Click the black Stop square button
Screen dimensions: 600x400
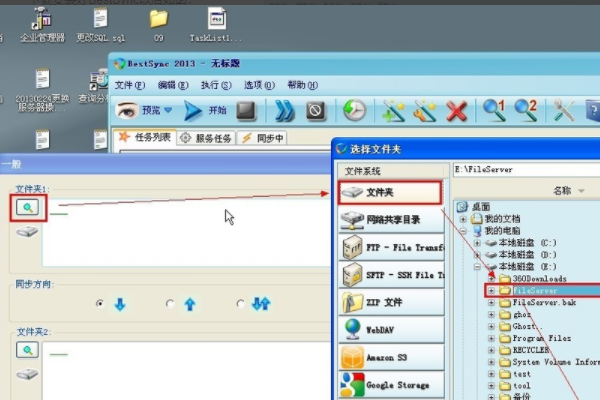tap(246, 111)
